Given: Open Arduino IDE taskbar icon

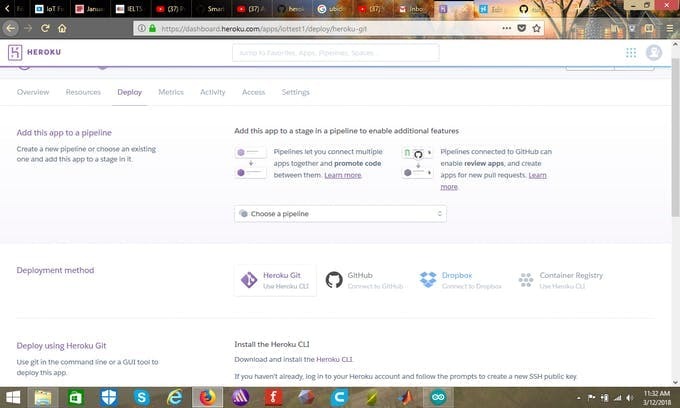Looking at the screenshot, I should point(438,398).
